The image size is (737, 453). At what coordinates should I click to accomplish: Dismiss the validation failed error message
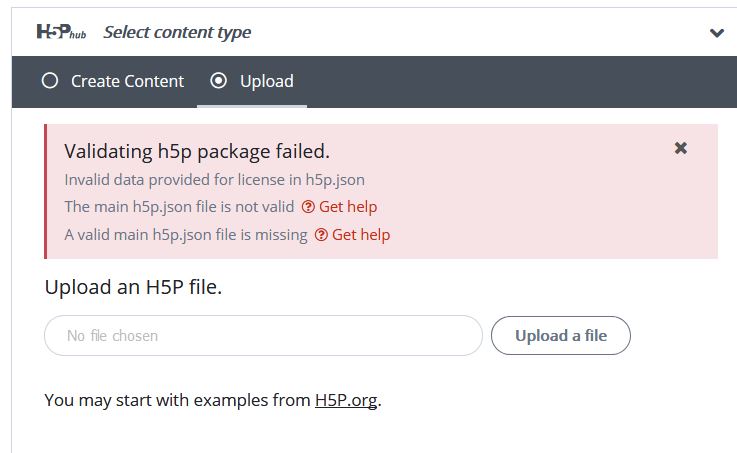[x=681, y=148]
